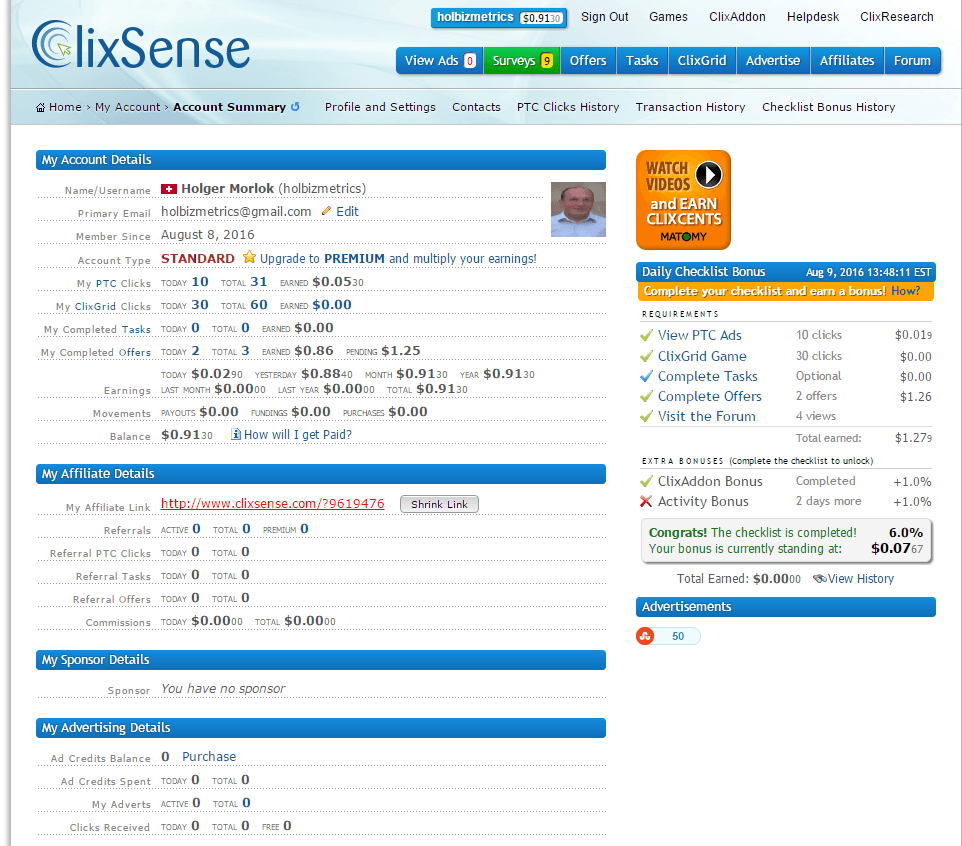Click How will I get Paid link
Image resolution: width=962 pixels, height=846 pixels.
298,434
